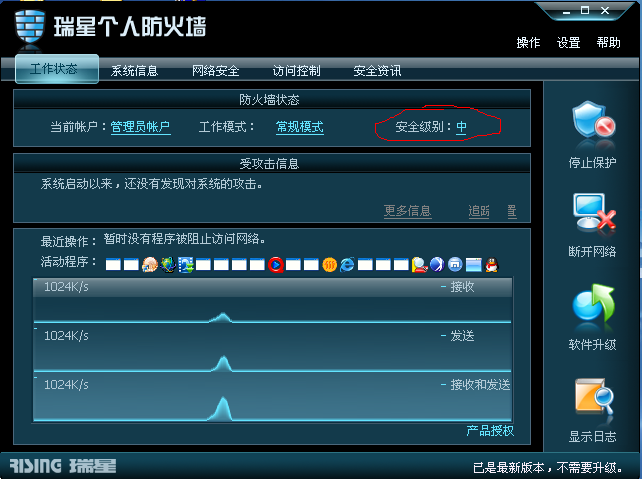Viewport: 642px width, 479px height.
Task: Click the RISING 瑞星 logo in footer
Action: (x=63, y=466)
